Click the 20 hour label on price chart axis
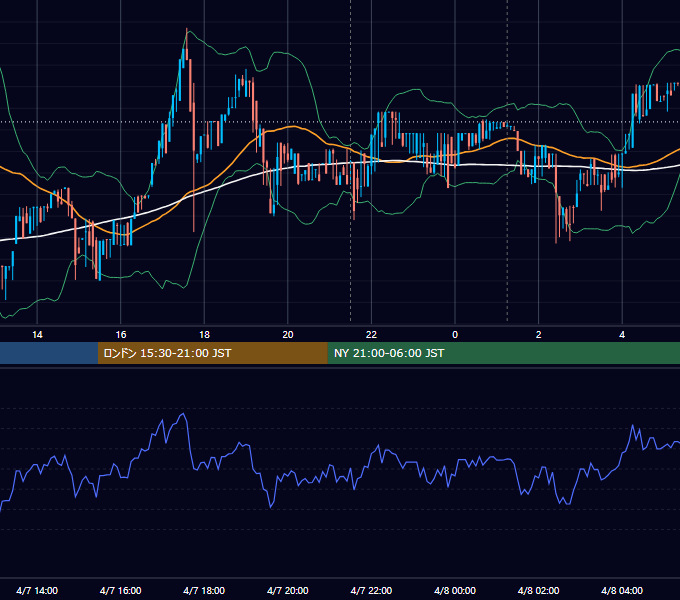 288,335
